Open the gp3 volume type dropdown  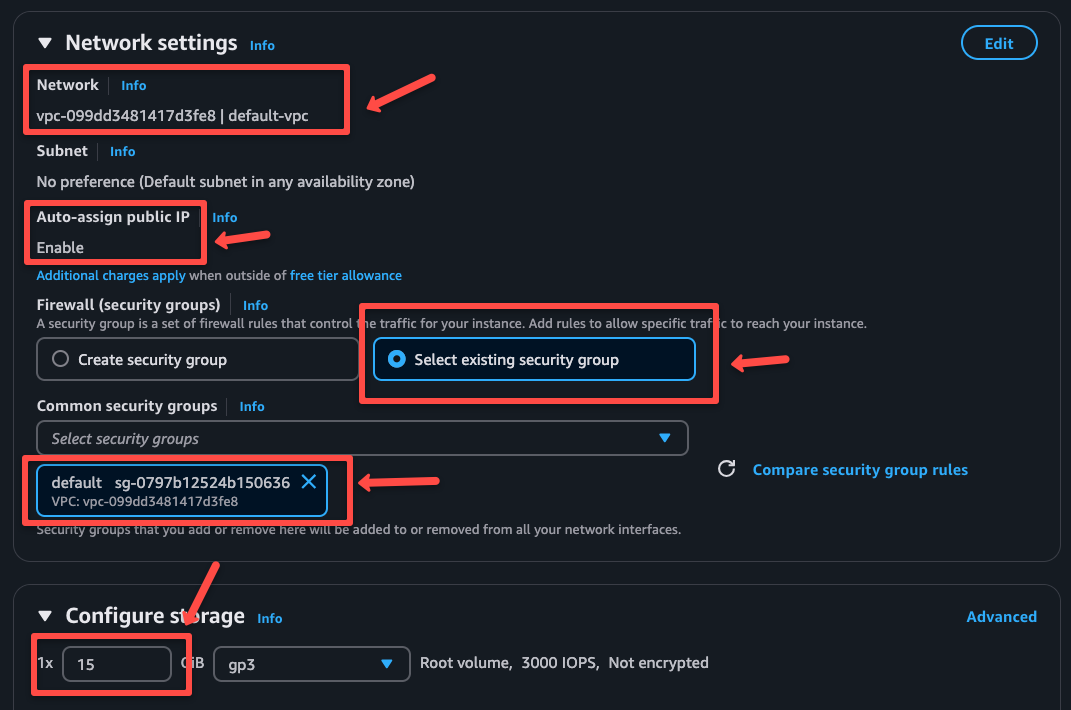pos(311,664)
